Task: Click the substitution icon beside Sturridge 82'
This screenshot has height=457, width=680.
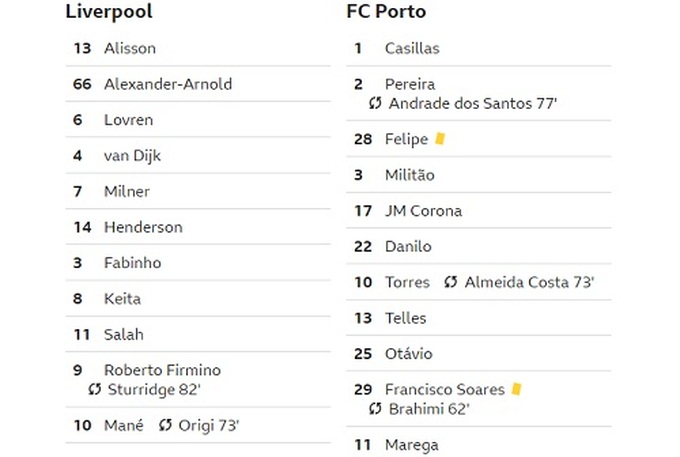Action: click(x=95, y=389)
